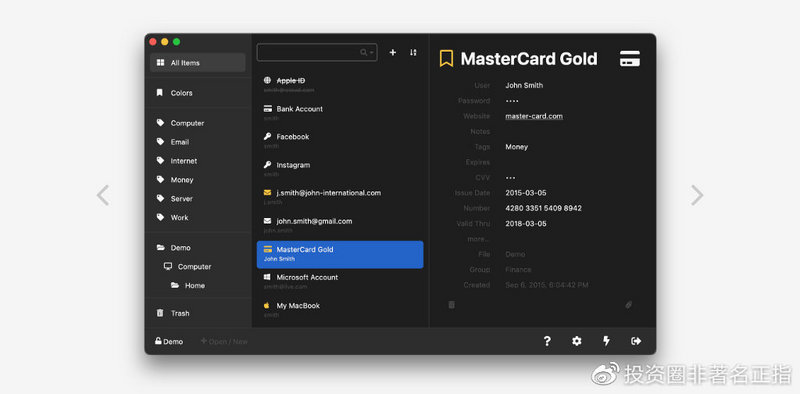Go to next image with right chevron

click(697, 195)
